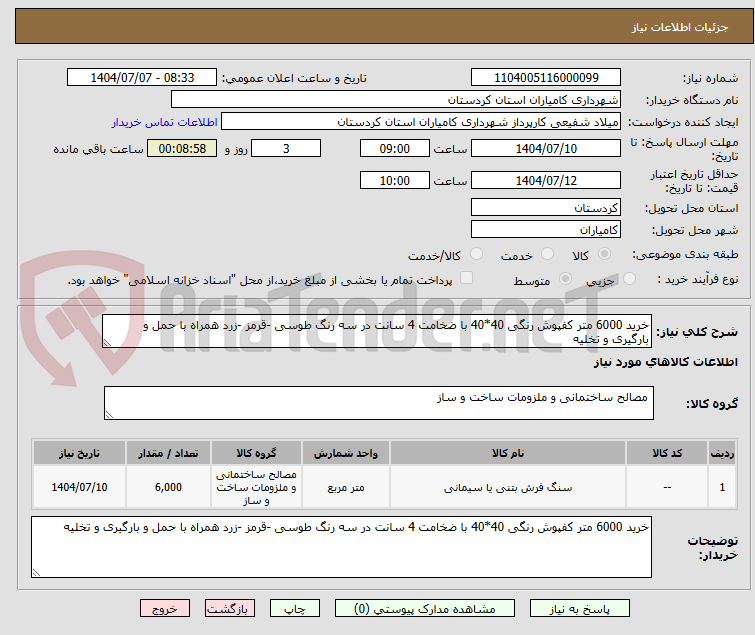Click the delivery city field کامیاران
Viewport: 755px width, 635px height.
click(x=546, y=230)
